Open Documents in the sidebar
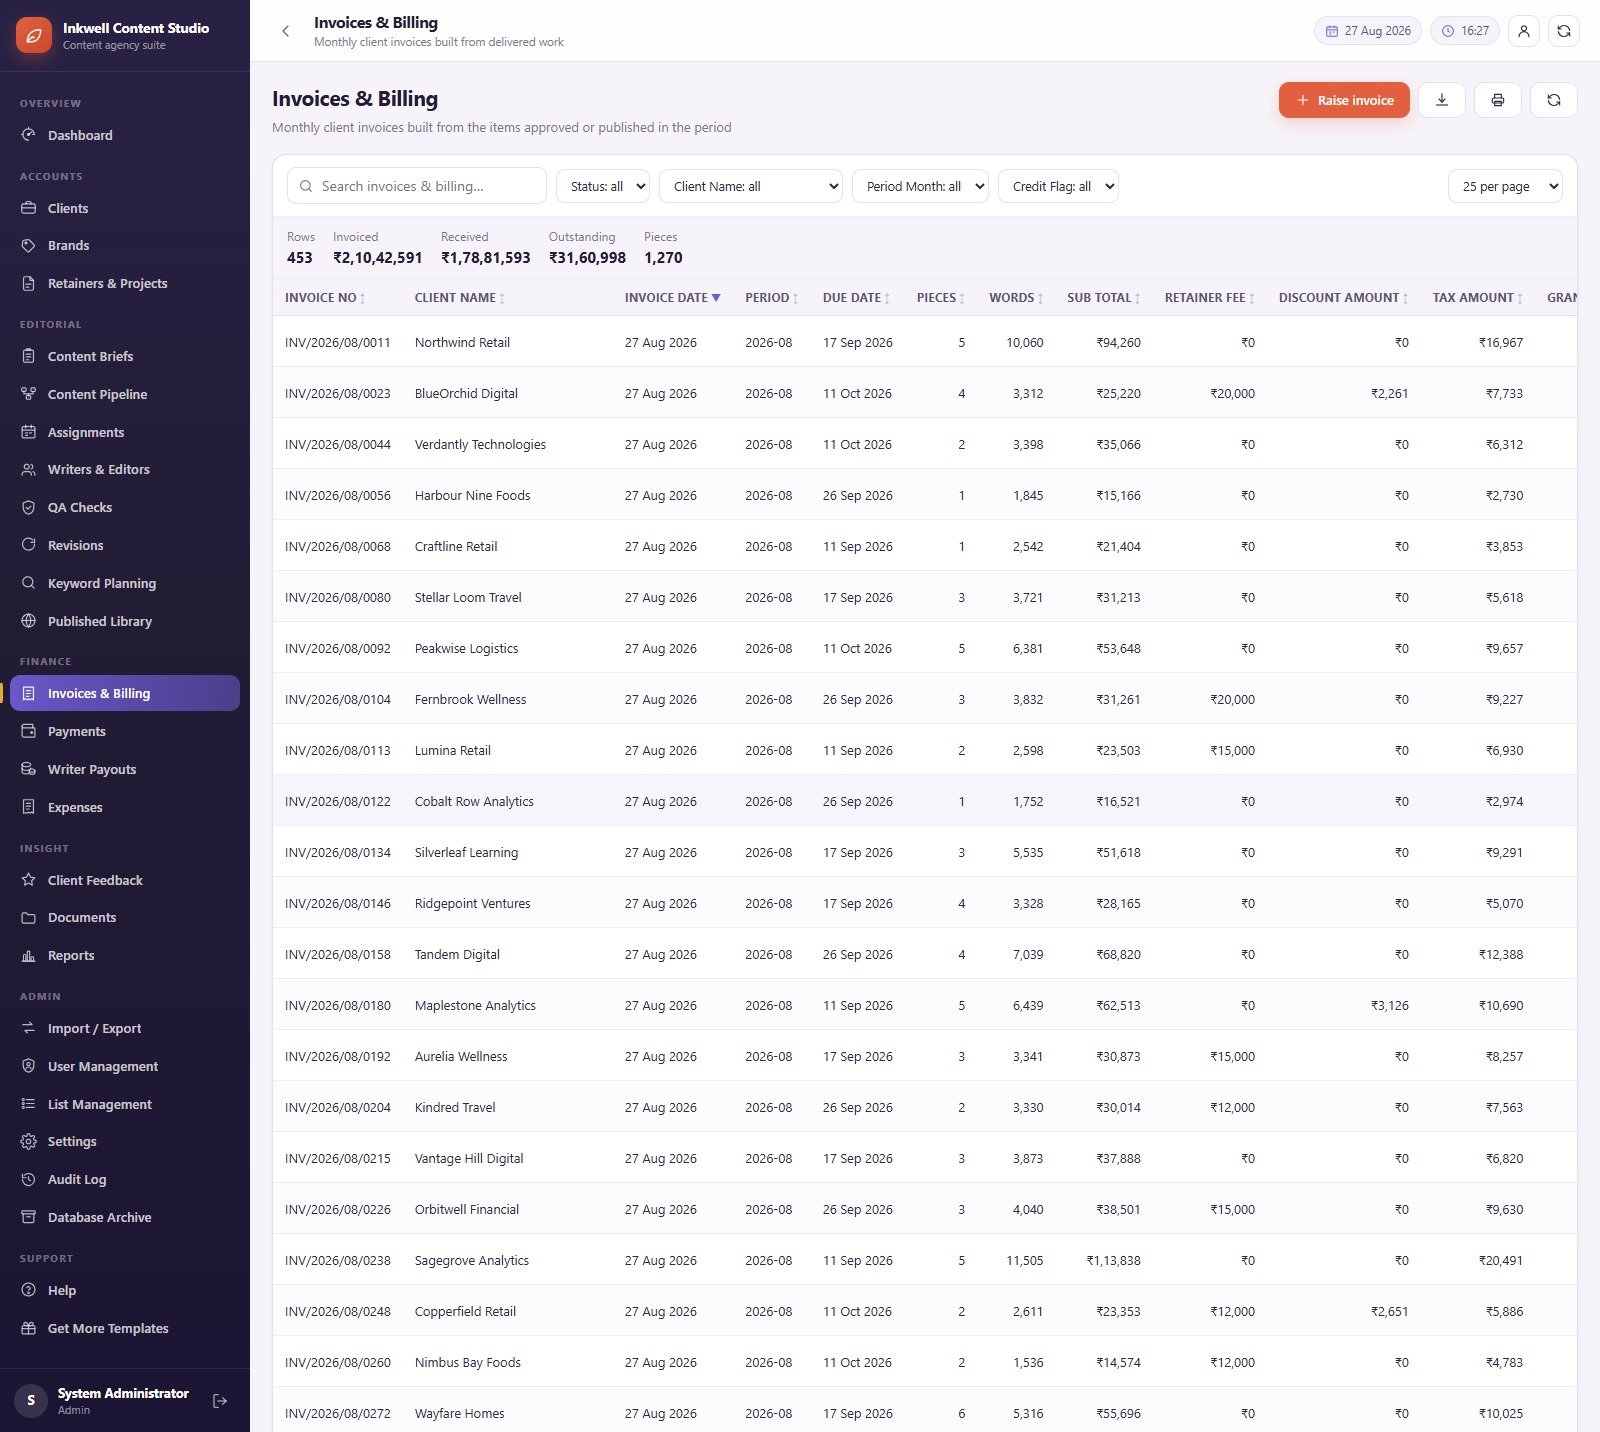 point(125,917)
